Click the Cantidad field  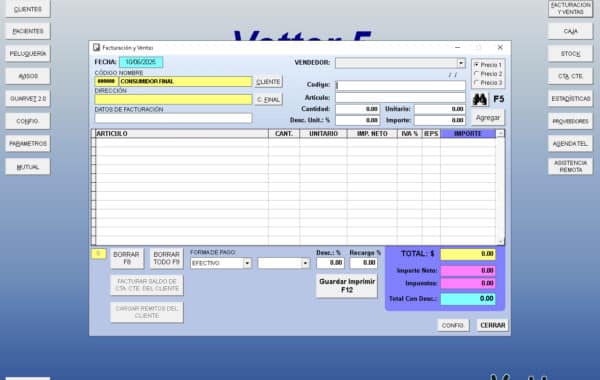(x=357, y=109)
